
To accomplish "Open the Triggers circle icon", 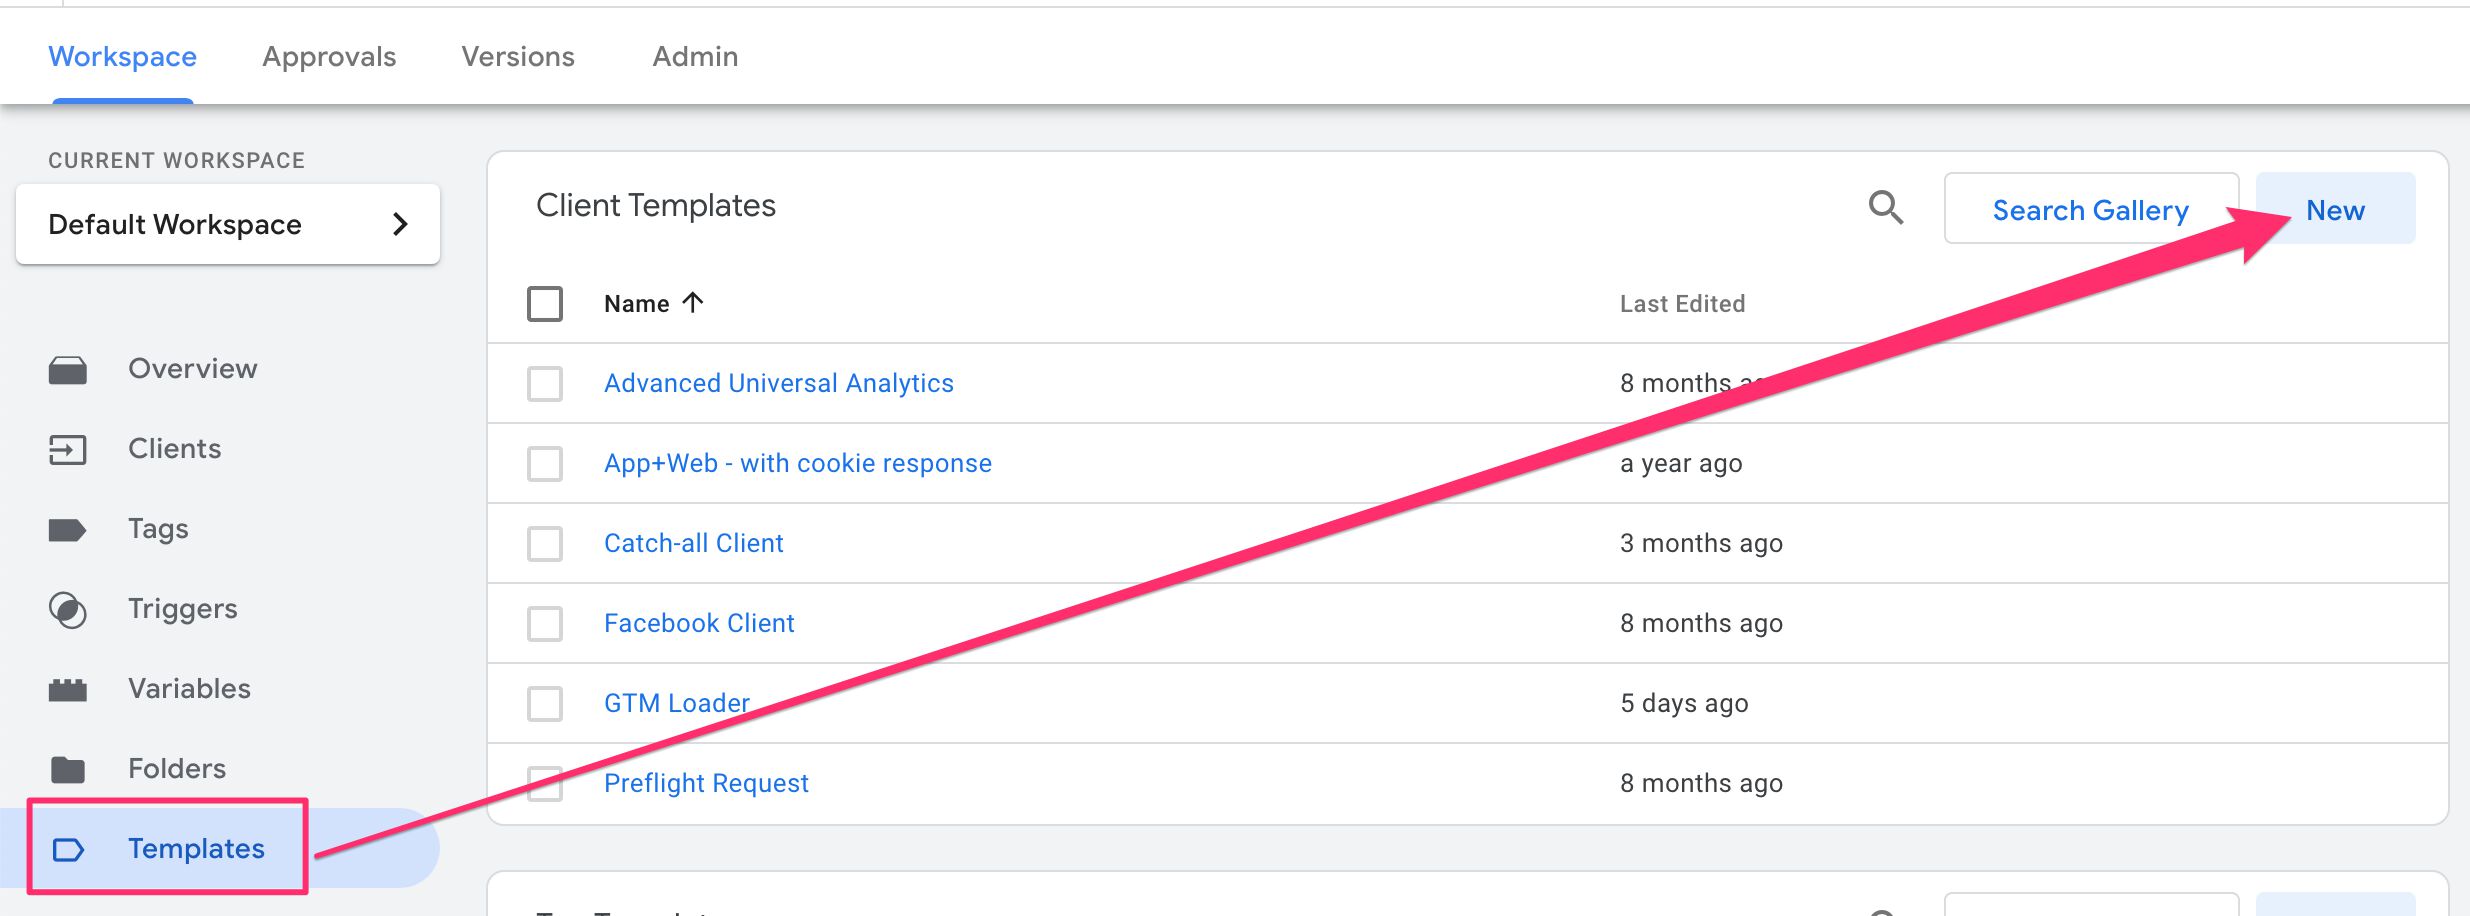I will (68, 610).
